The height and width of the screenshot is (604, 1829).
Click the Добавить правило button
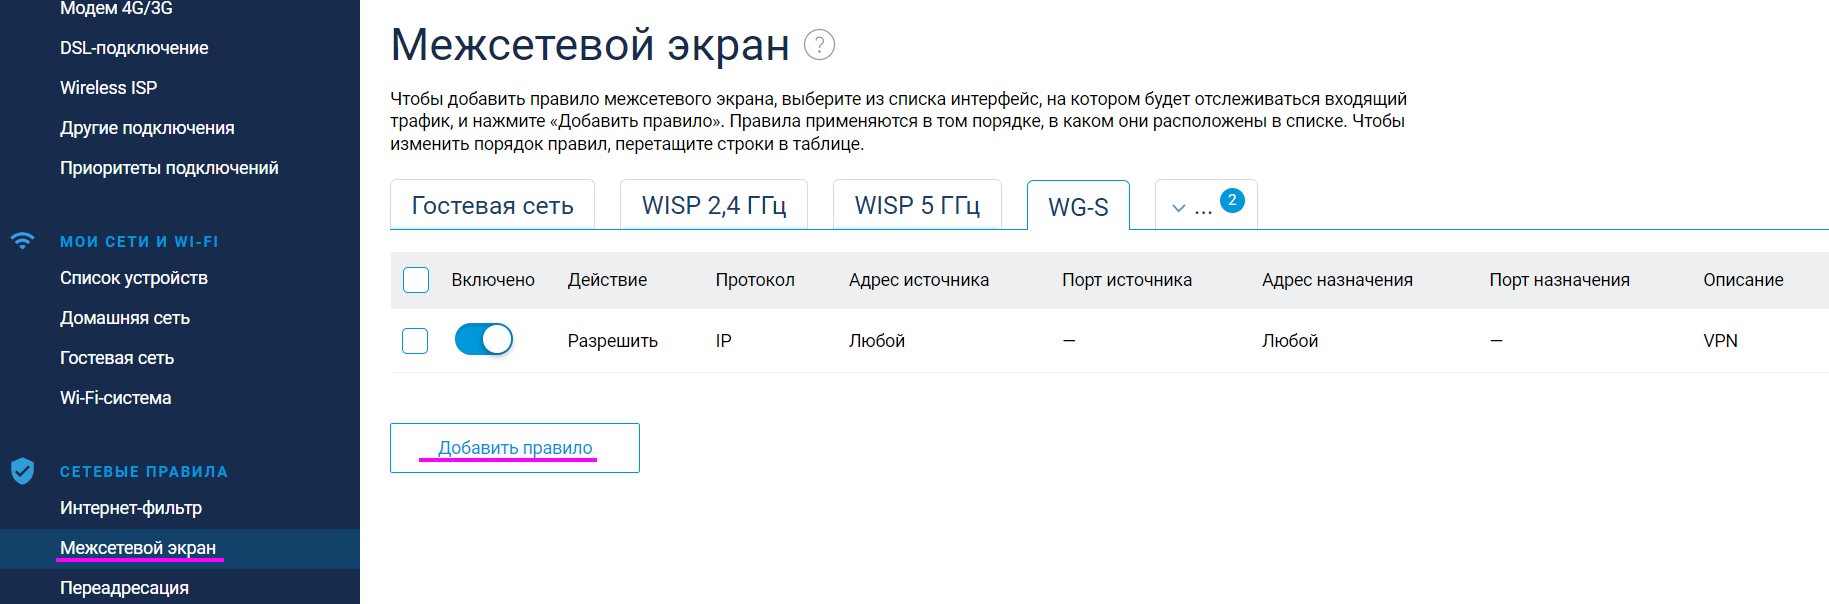pos(515,448)
